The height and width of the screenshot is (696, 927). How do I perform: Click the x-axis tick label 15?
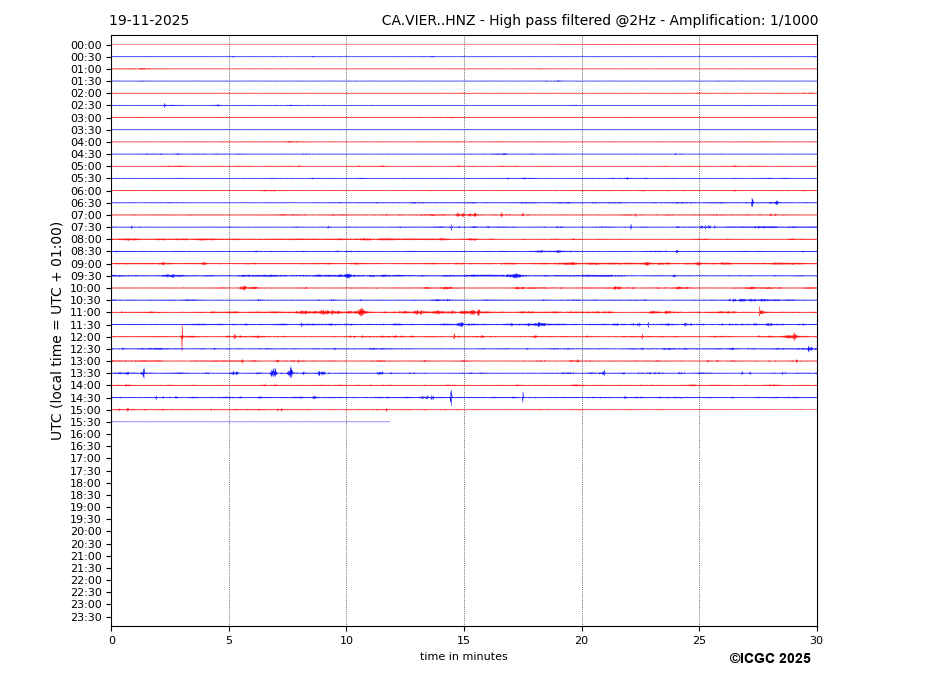tap(464, 640)
